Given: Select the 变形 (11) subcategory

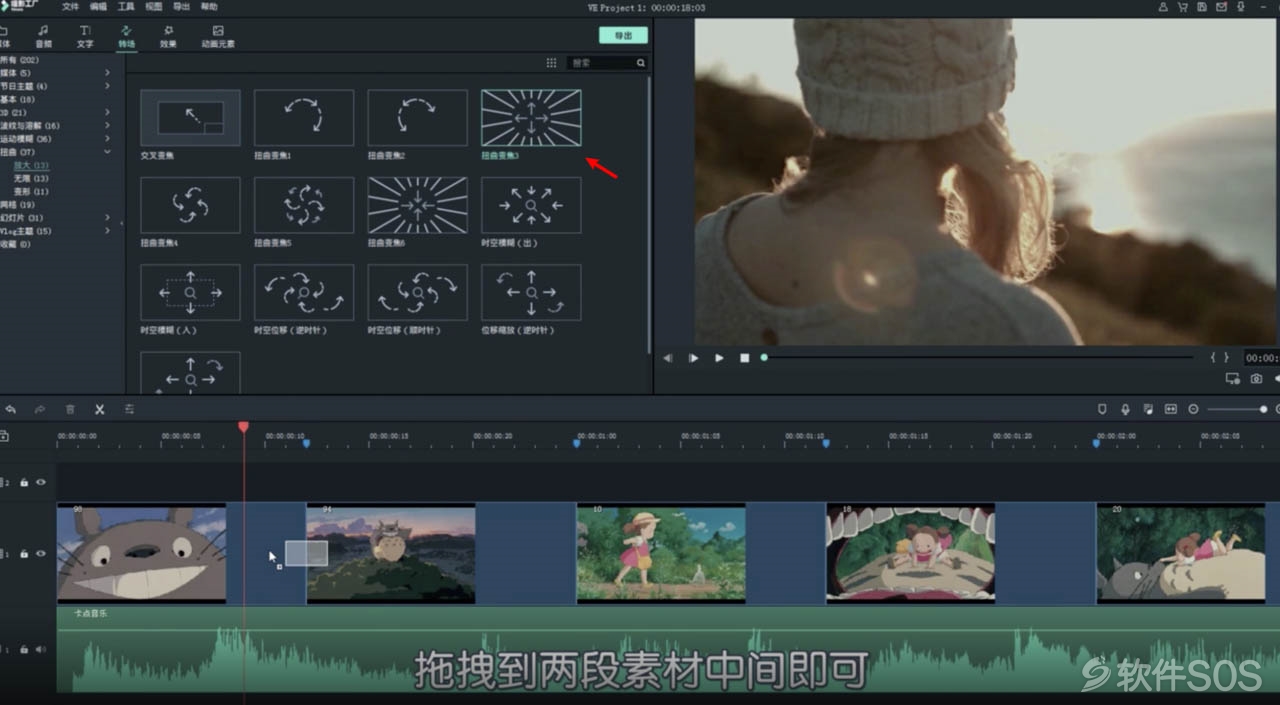Looking at the screenshot, I should [31, 191].
